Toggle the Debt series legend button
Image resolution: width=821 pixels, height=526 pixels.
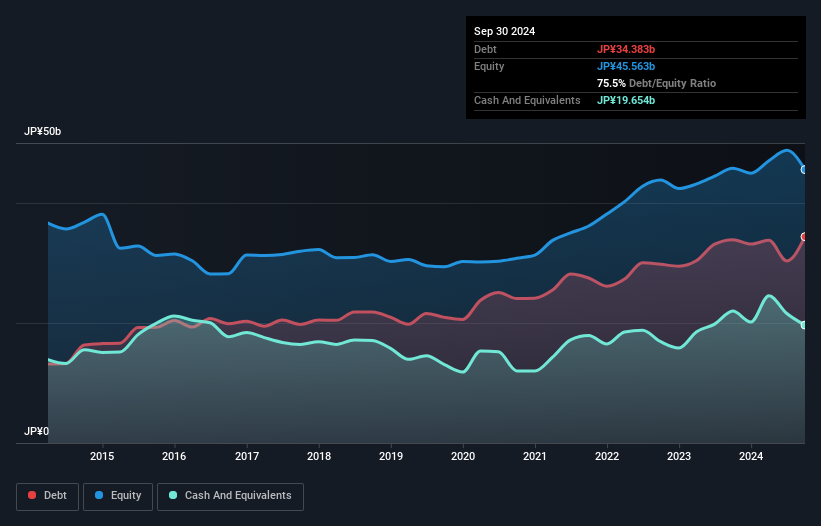48,496
